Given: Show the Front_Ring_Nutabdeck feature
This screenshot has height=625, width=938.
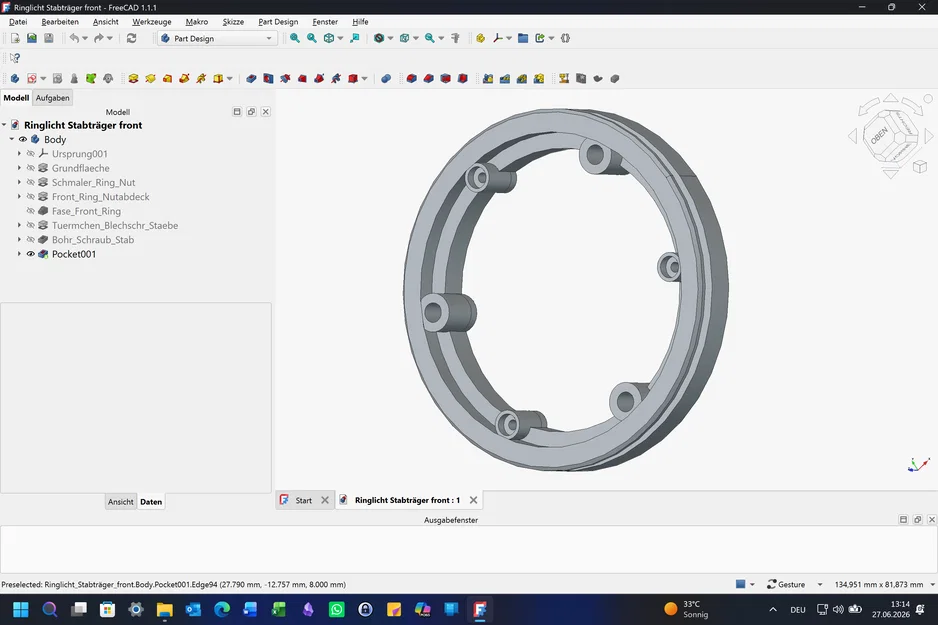Looking at the screenshot, I should 31,197.
